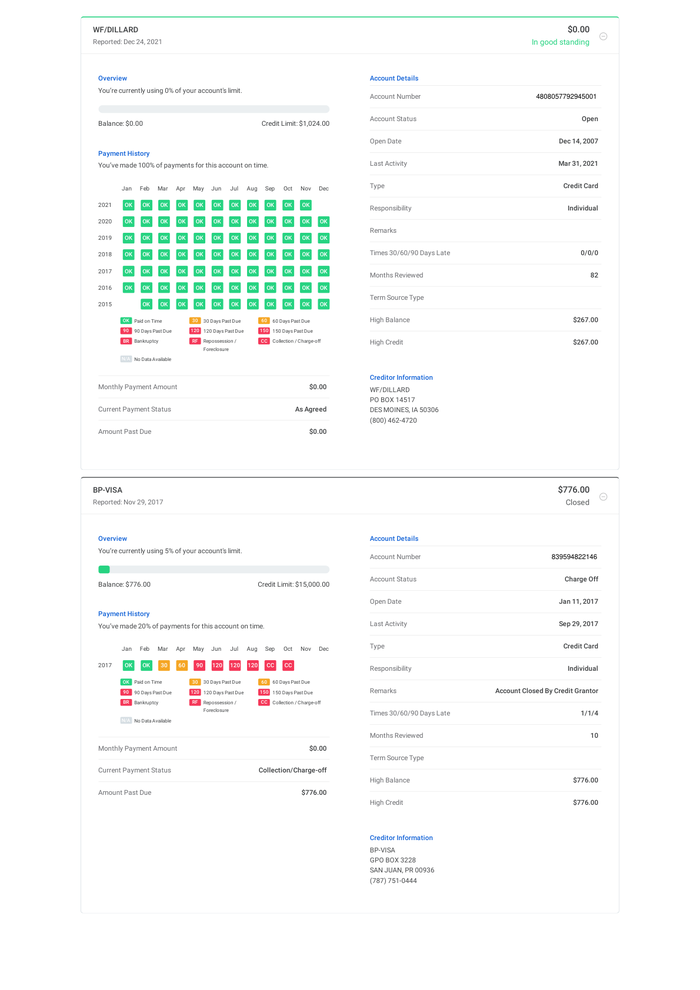
Task: Click the (800) 462-4720 phone number
Action: click(393, 420)
